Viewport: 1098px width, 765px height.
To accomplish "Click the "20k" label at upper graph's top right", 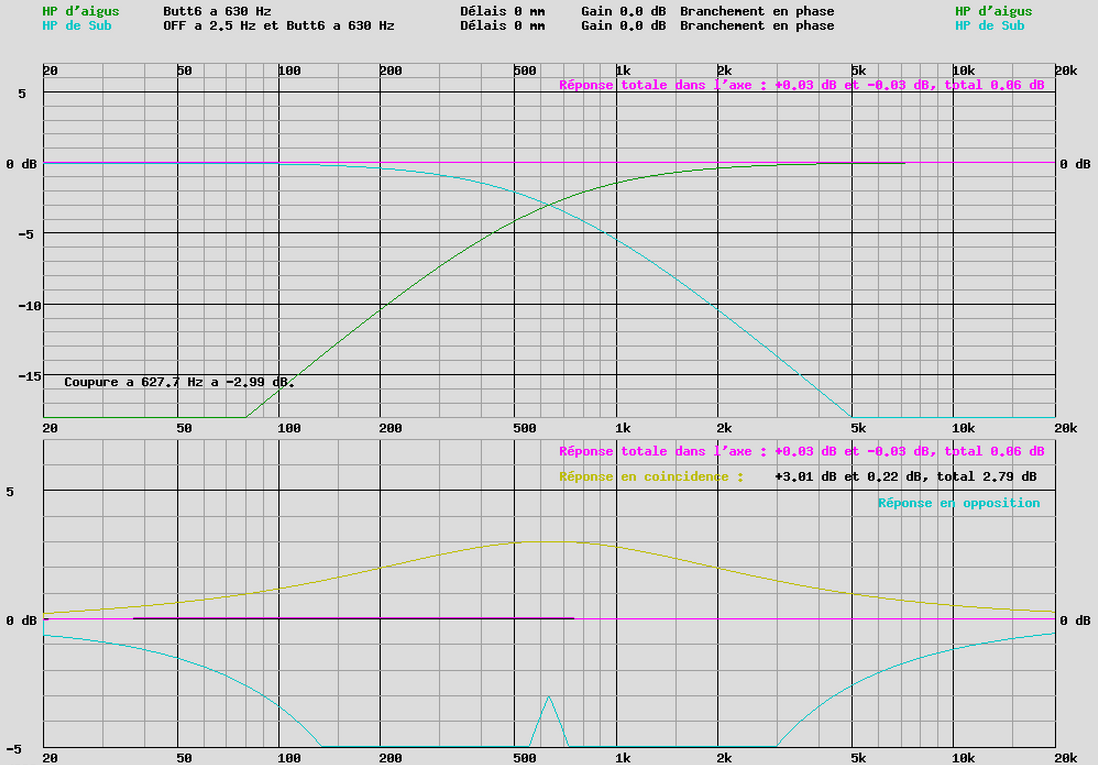I will (1066, 71).
